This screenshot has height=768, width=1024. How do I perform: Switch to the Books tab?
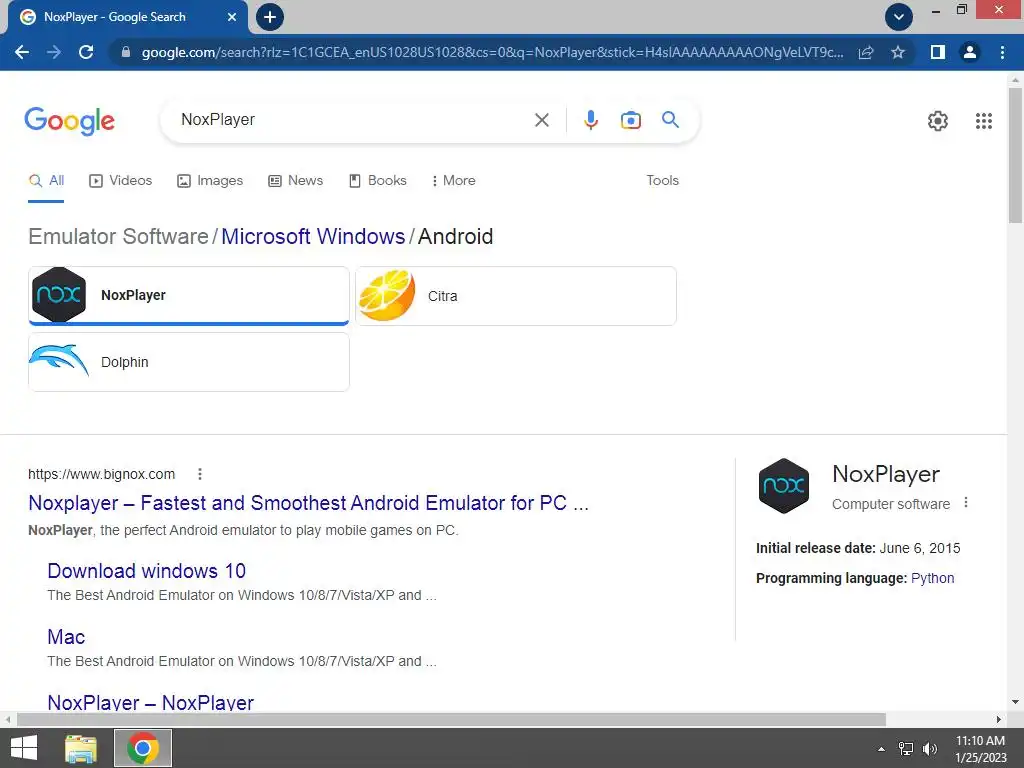(377, 181)
